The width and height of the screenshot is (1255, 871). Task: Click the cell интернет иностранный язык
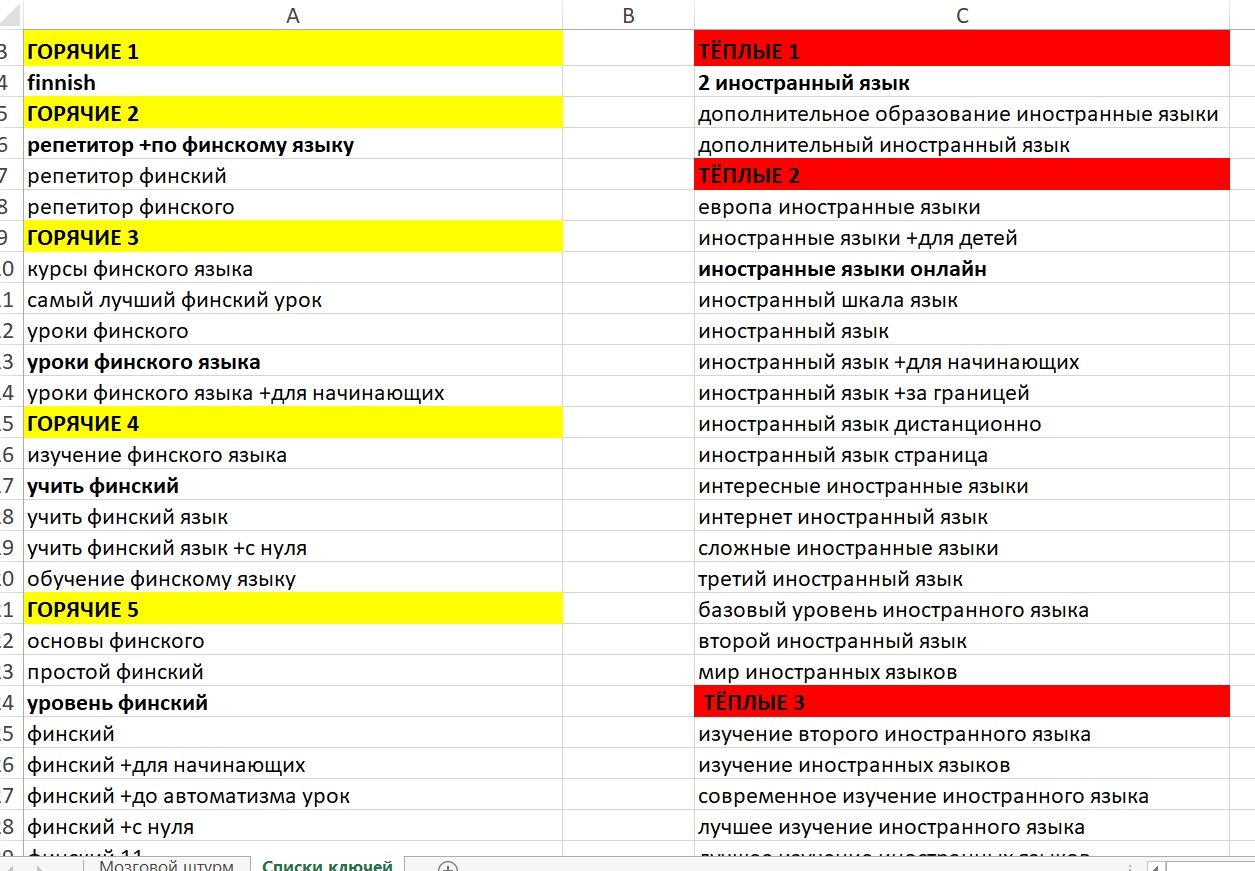point(962,516)
